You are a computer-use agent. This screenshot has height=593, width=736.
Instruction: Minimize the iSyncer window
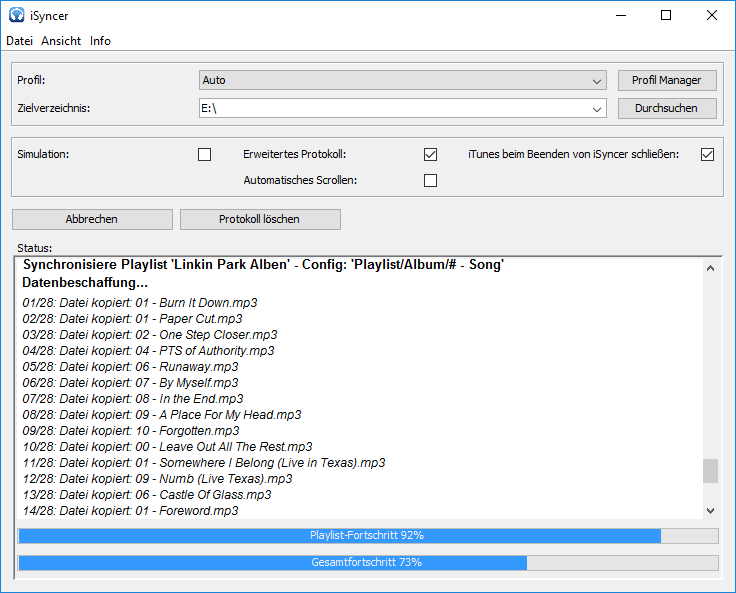[621, 15]
